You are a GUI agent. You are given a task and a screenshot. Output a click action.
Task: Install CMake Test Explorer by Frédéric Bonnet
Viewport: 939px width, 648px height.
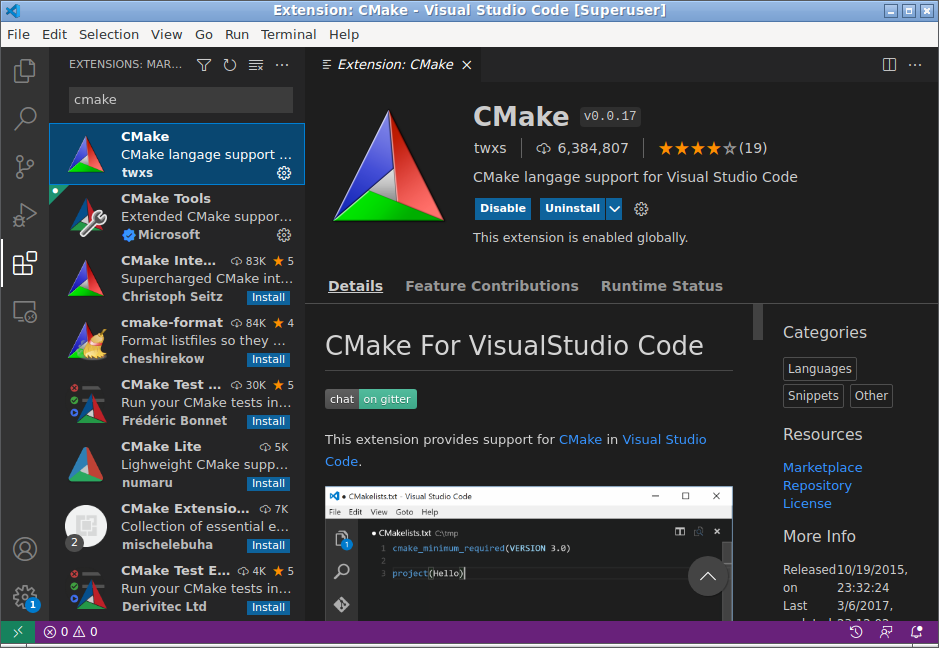coord(268,421)
